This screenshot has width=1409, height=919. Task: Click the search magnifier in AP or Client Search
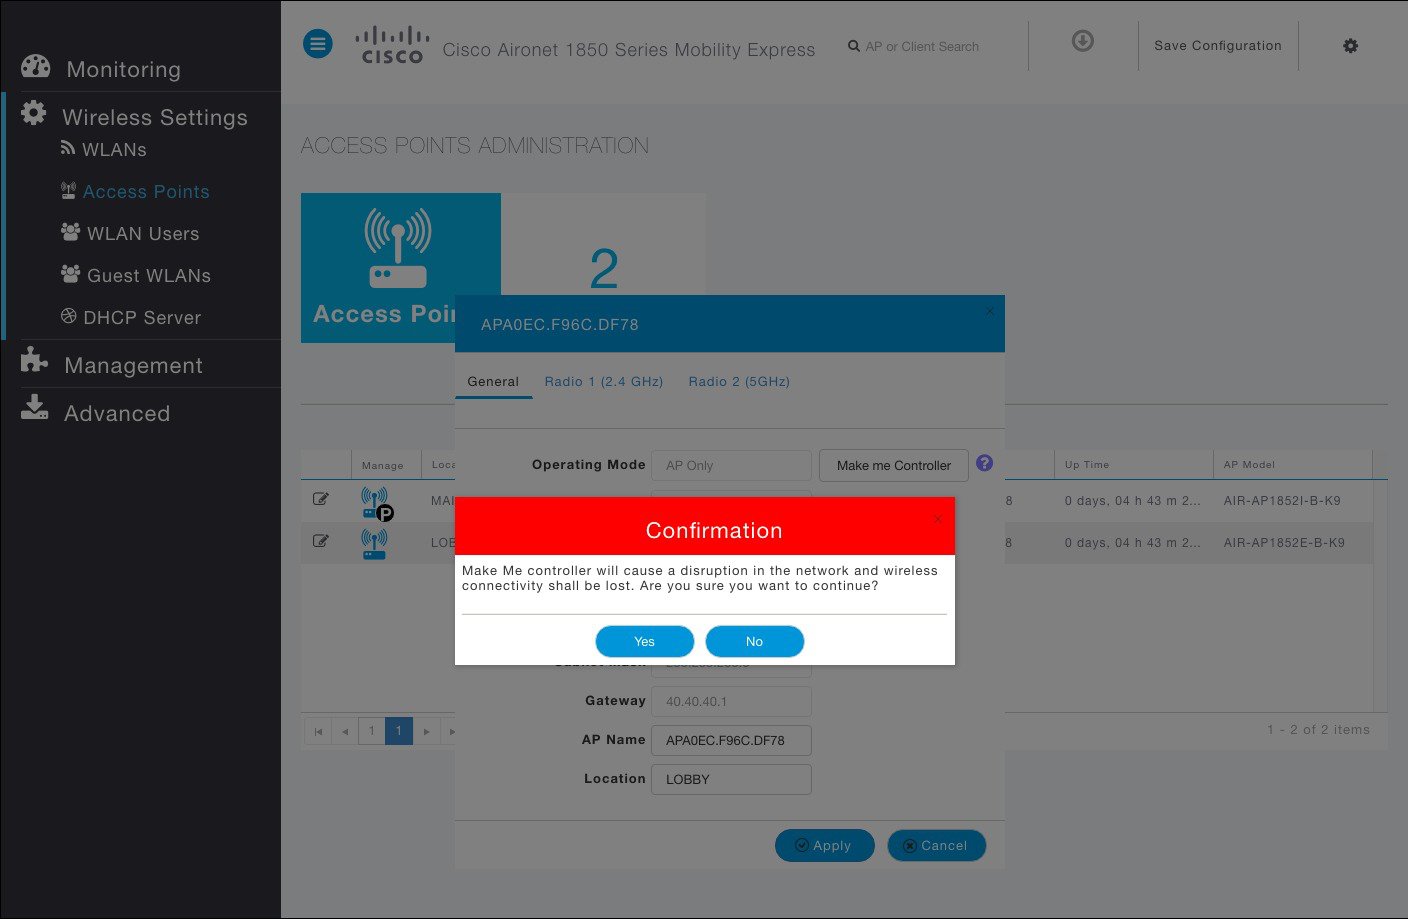853,46
